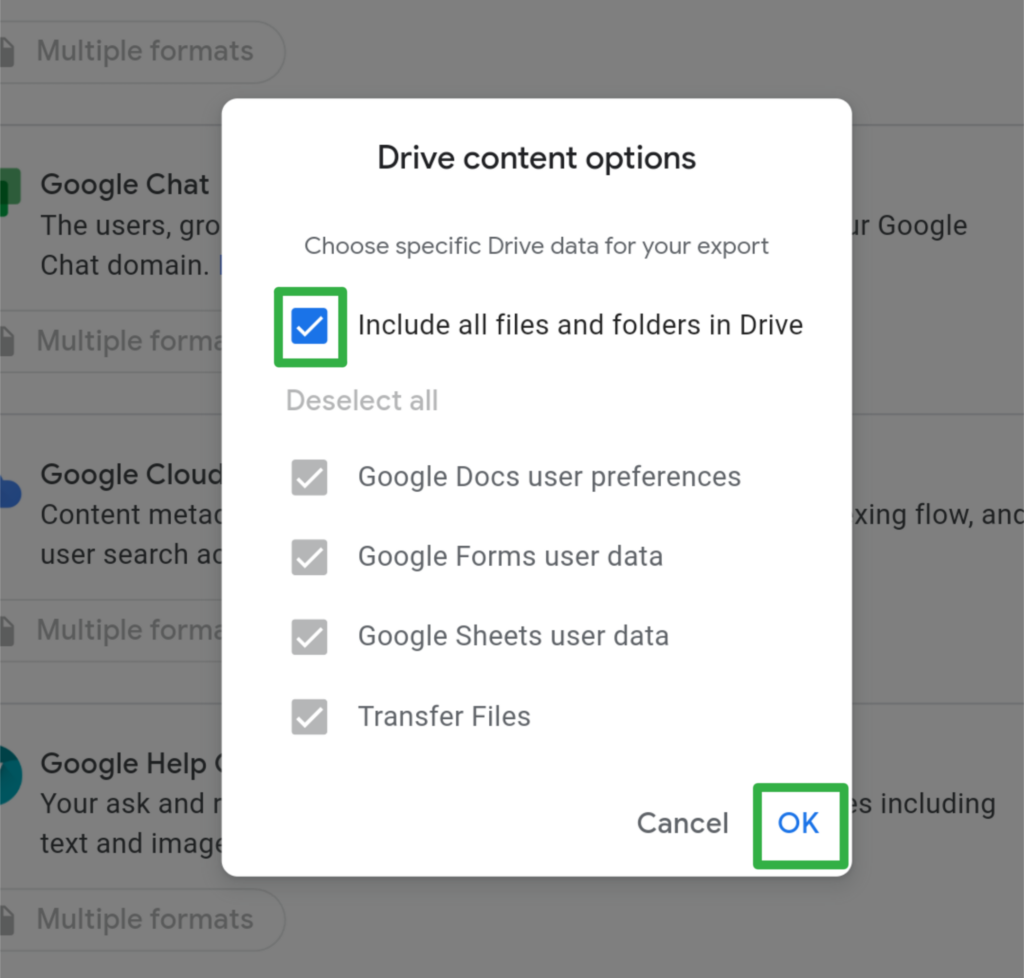Enable the Google Docs user preferences checkbox
Image resolution: width=1024 pixels, height=978 pixels.
(309, 477)
